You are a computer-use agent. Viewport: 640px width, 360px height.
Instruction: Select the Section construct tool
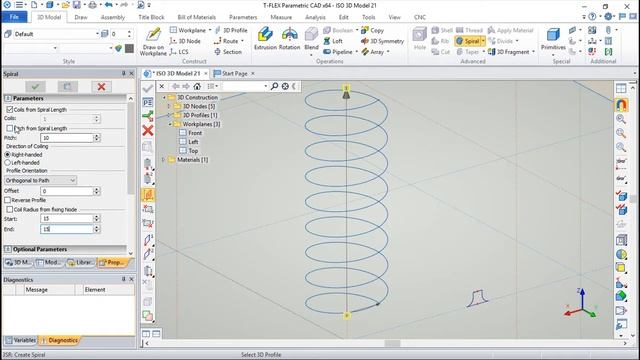(x=228, y=52)
